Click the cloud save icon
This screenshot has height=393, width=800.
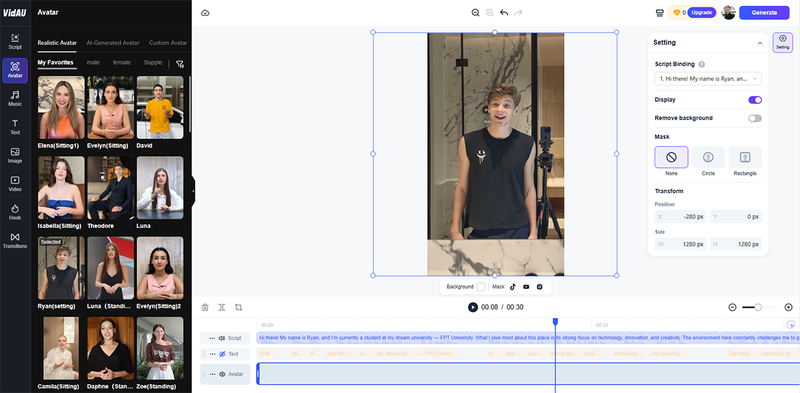point(205,13)
